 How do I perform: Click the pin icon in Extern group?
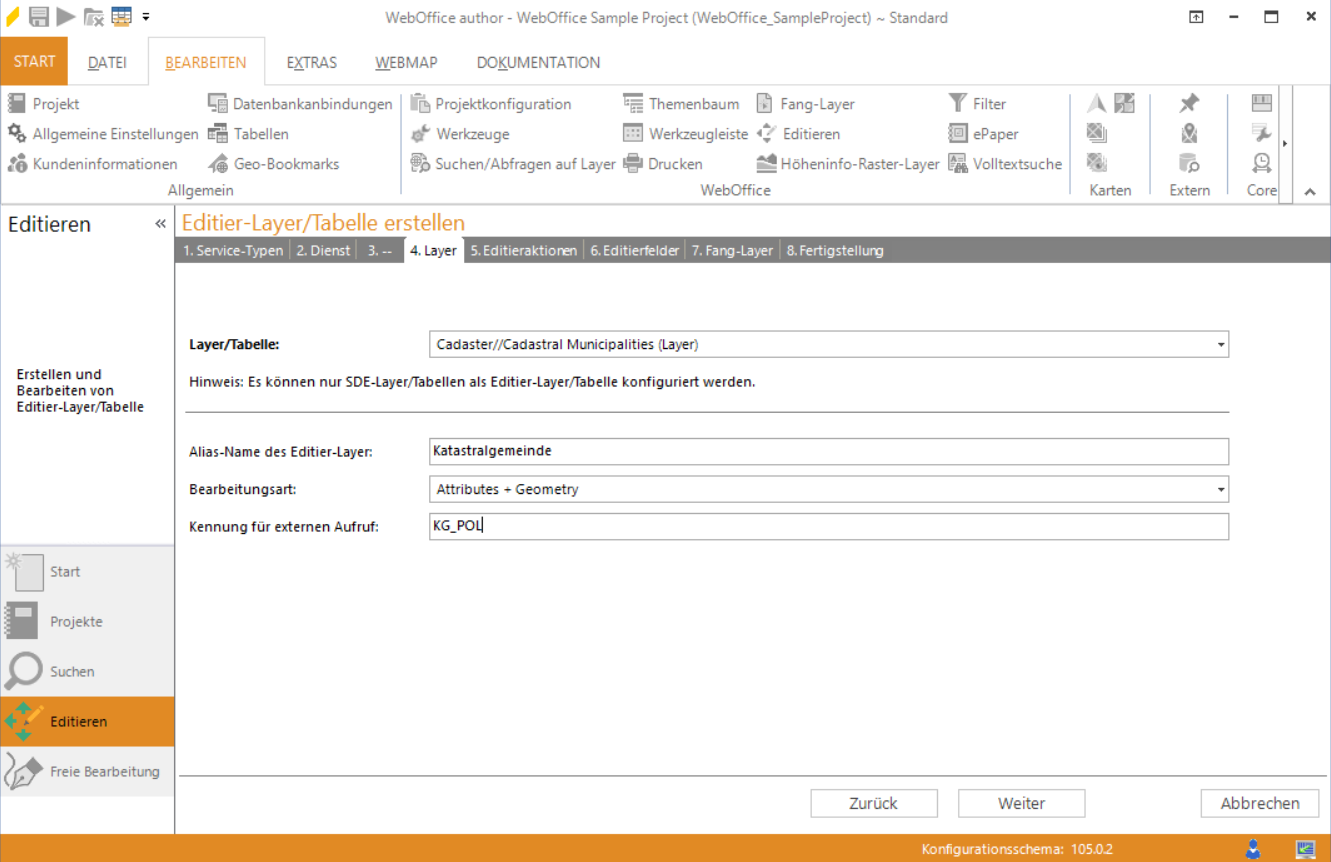pyautogui.click(x=1189, y=104)
